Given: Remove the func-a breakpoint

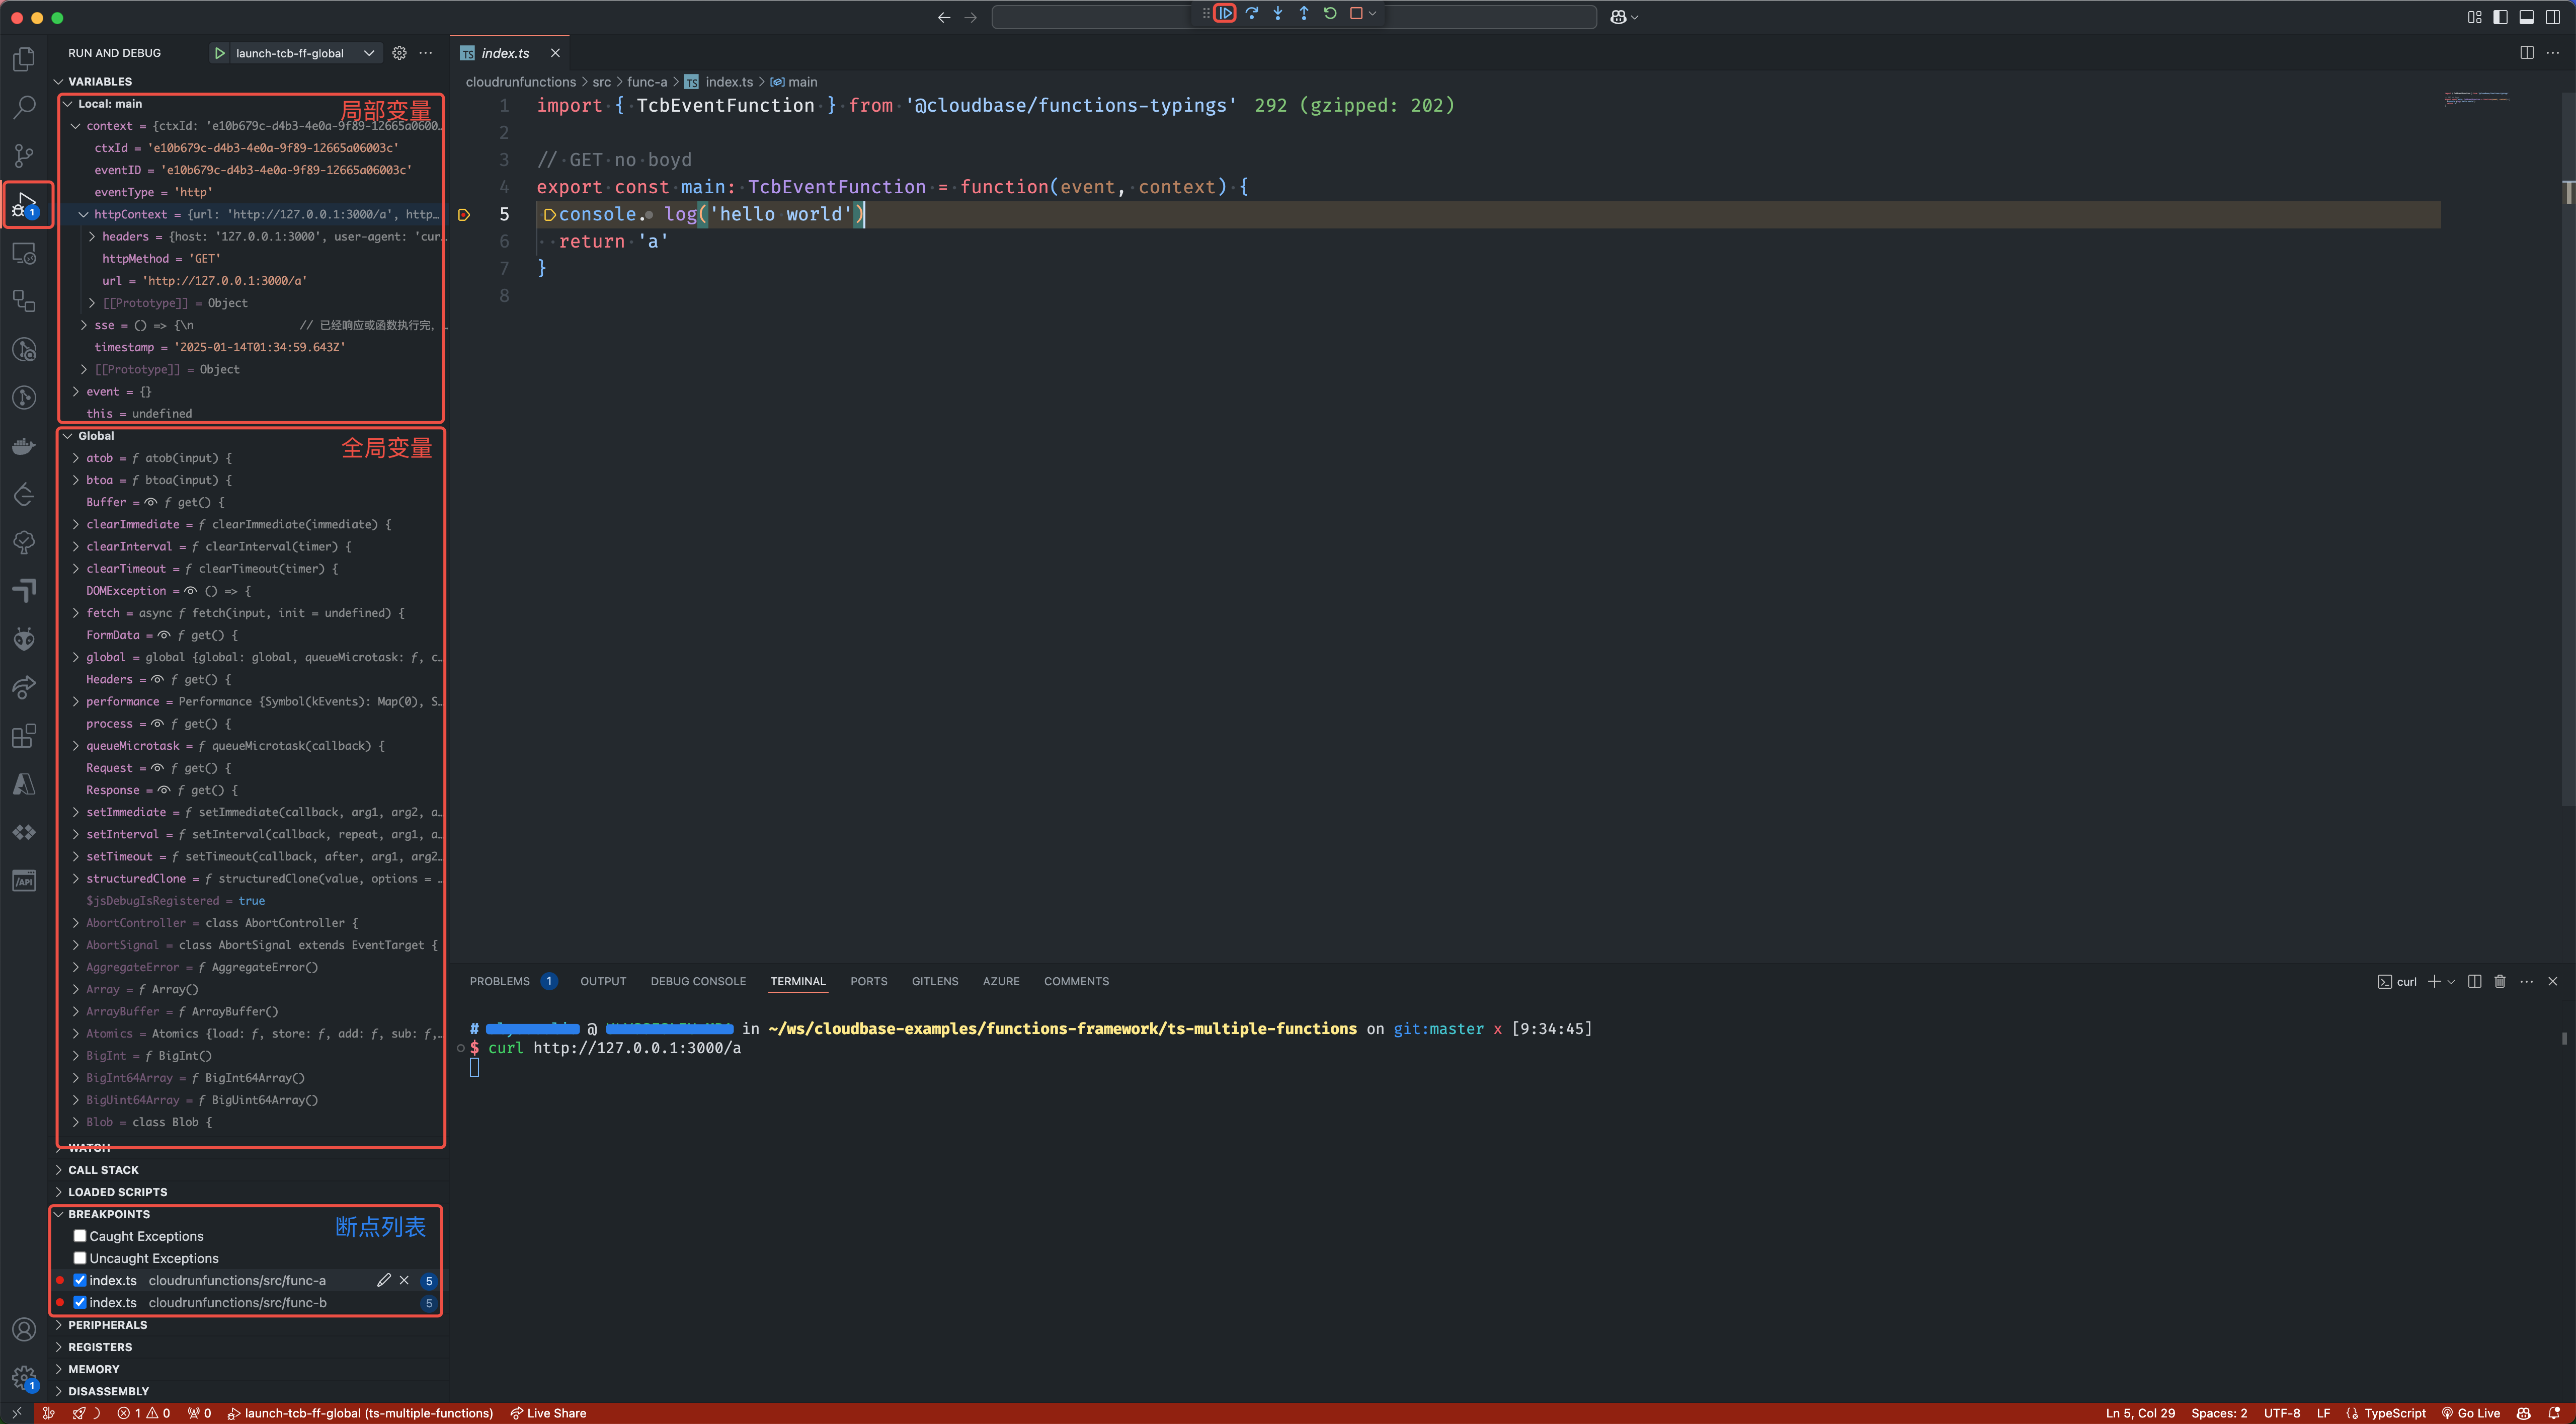Looking at the screenshot, I should [404, 1280].
